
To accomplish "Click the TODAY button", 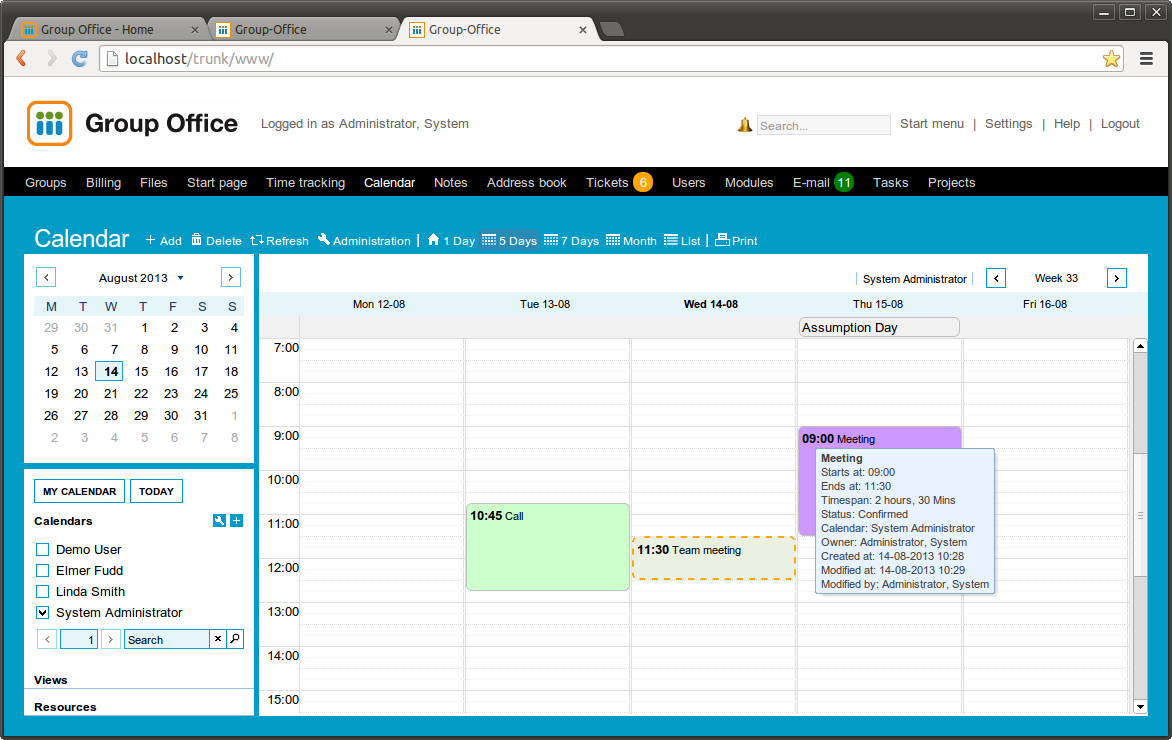I will point(156,491).
